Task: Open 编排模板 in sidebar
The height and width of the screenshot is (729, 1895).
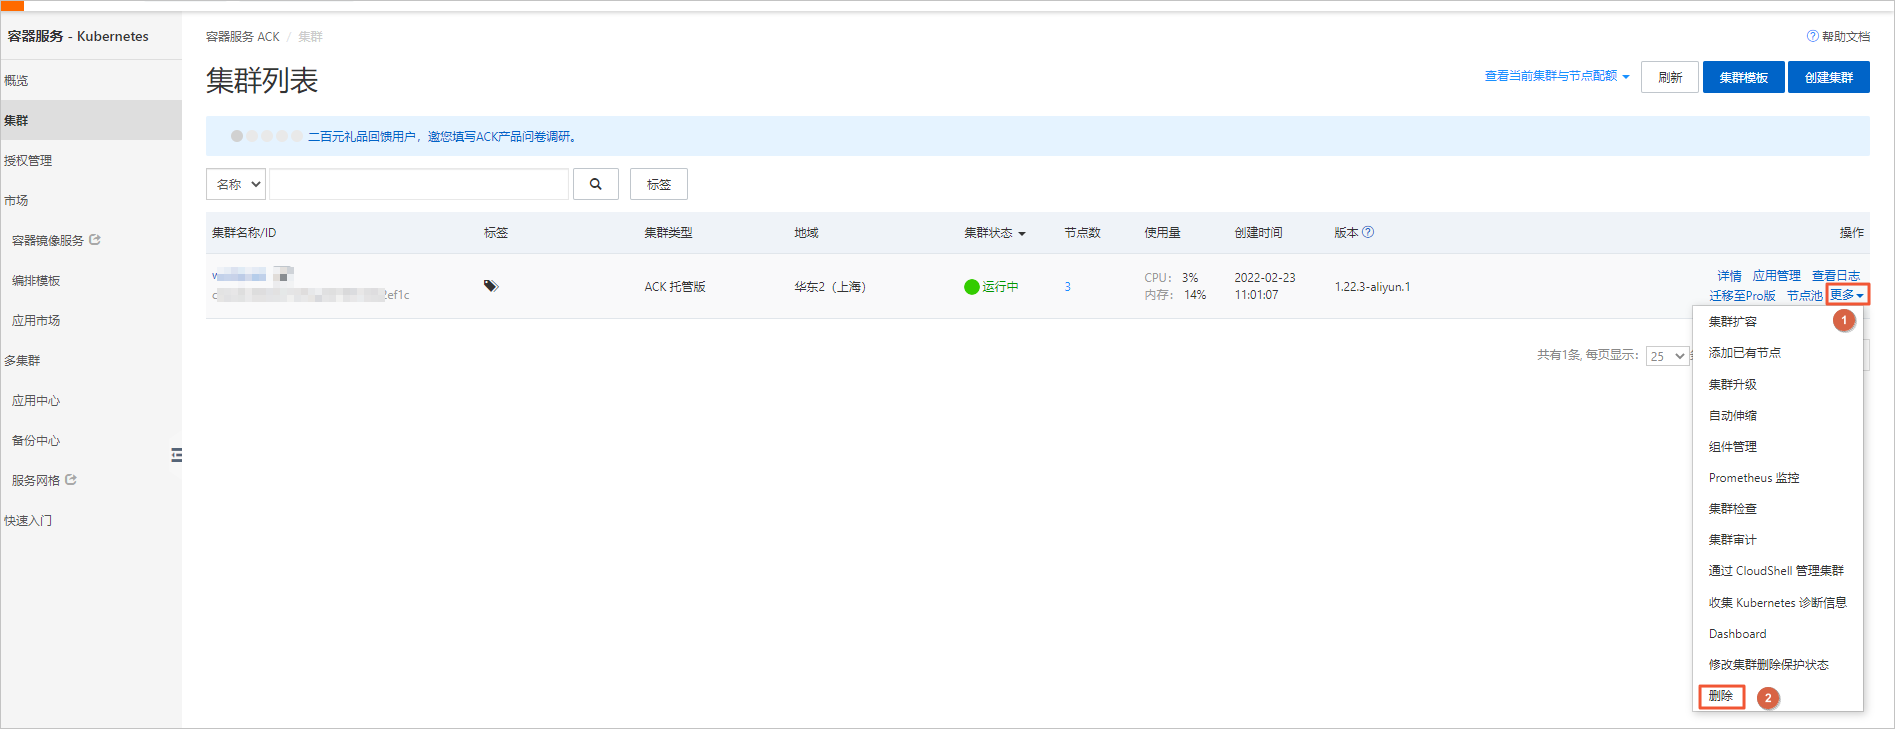Action: tap(36, 280)
